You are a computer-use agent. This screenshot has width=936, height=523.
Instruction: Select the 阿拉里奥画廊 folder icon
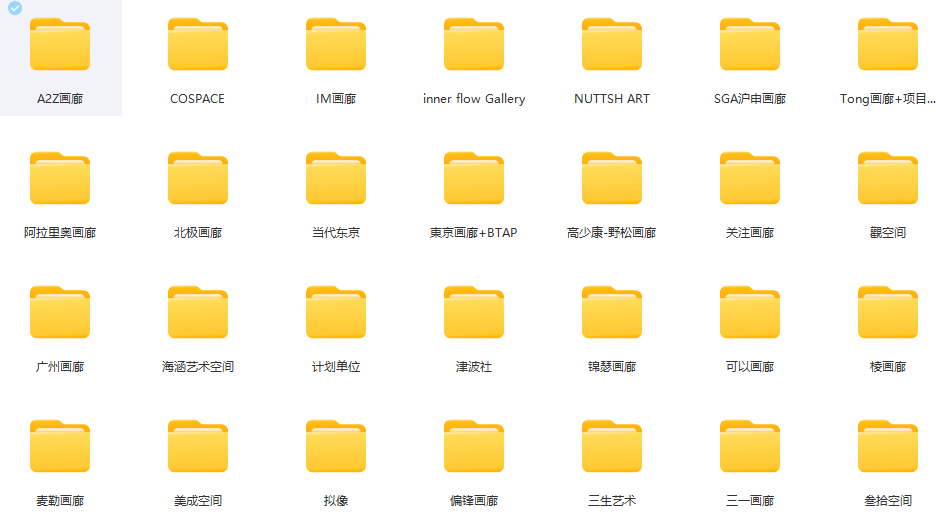pyautogui.click(x=59, y=179)
